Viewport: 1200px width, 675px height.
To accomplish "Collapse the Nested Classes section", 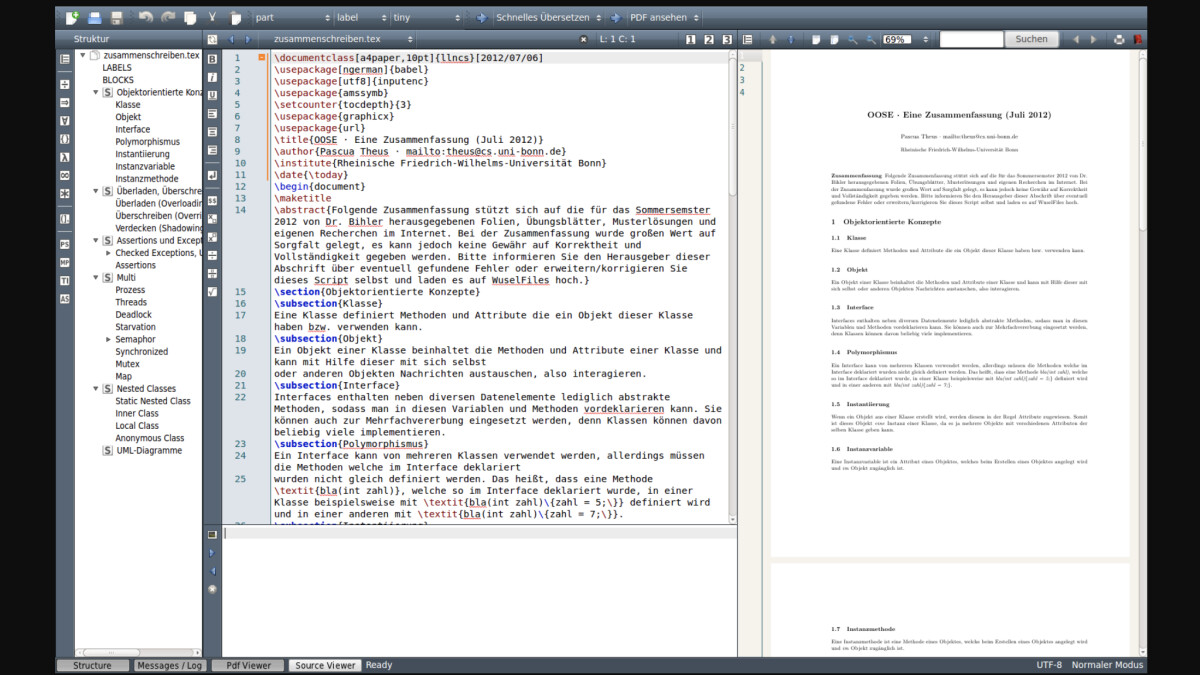I will (96, 388).
